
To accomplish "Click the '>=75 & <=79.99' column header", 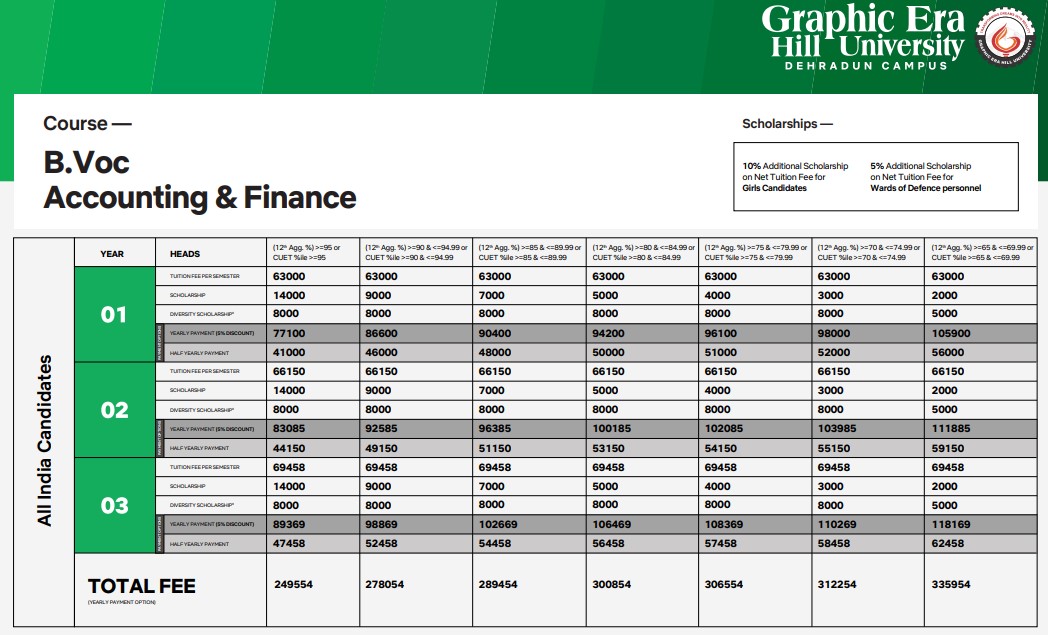I will (x=755, y=253).
